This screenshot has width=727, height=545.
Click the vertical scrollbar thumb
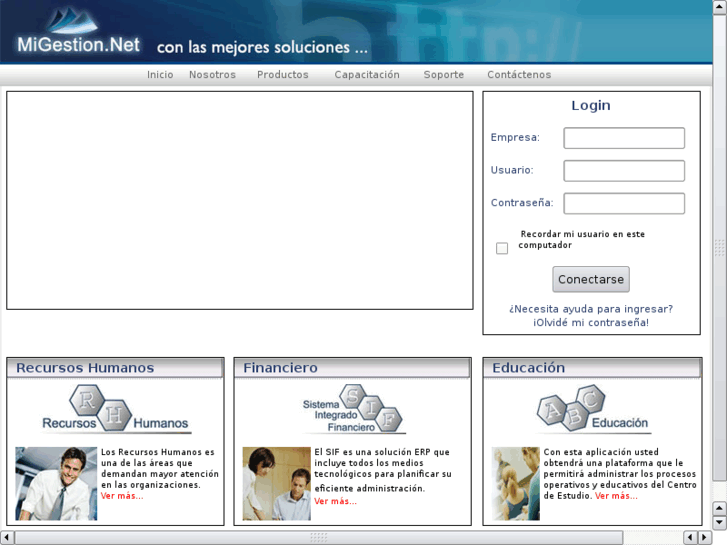pos(720,248)
